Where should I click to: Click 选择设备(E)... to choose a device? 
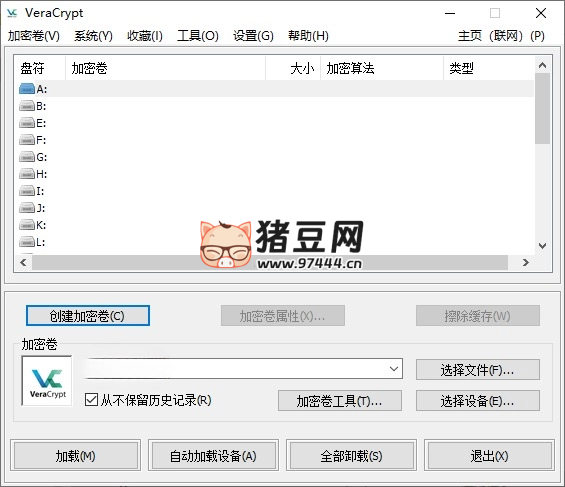(478, 401)
